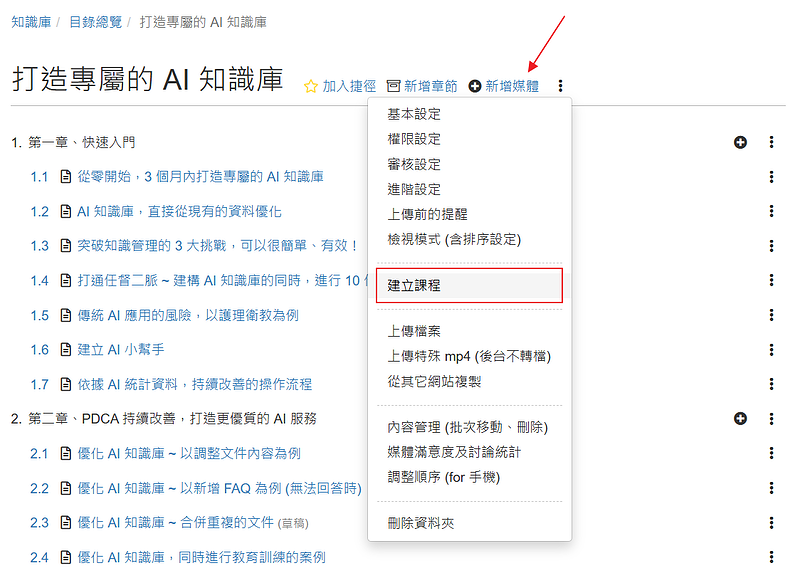Open three-dot menu next to page title
Screen dimensions: 800x573
(560, 87)
